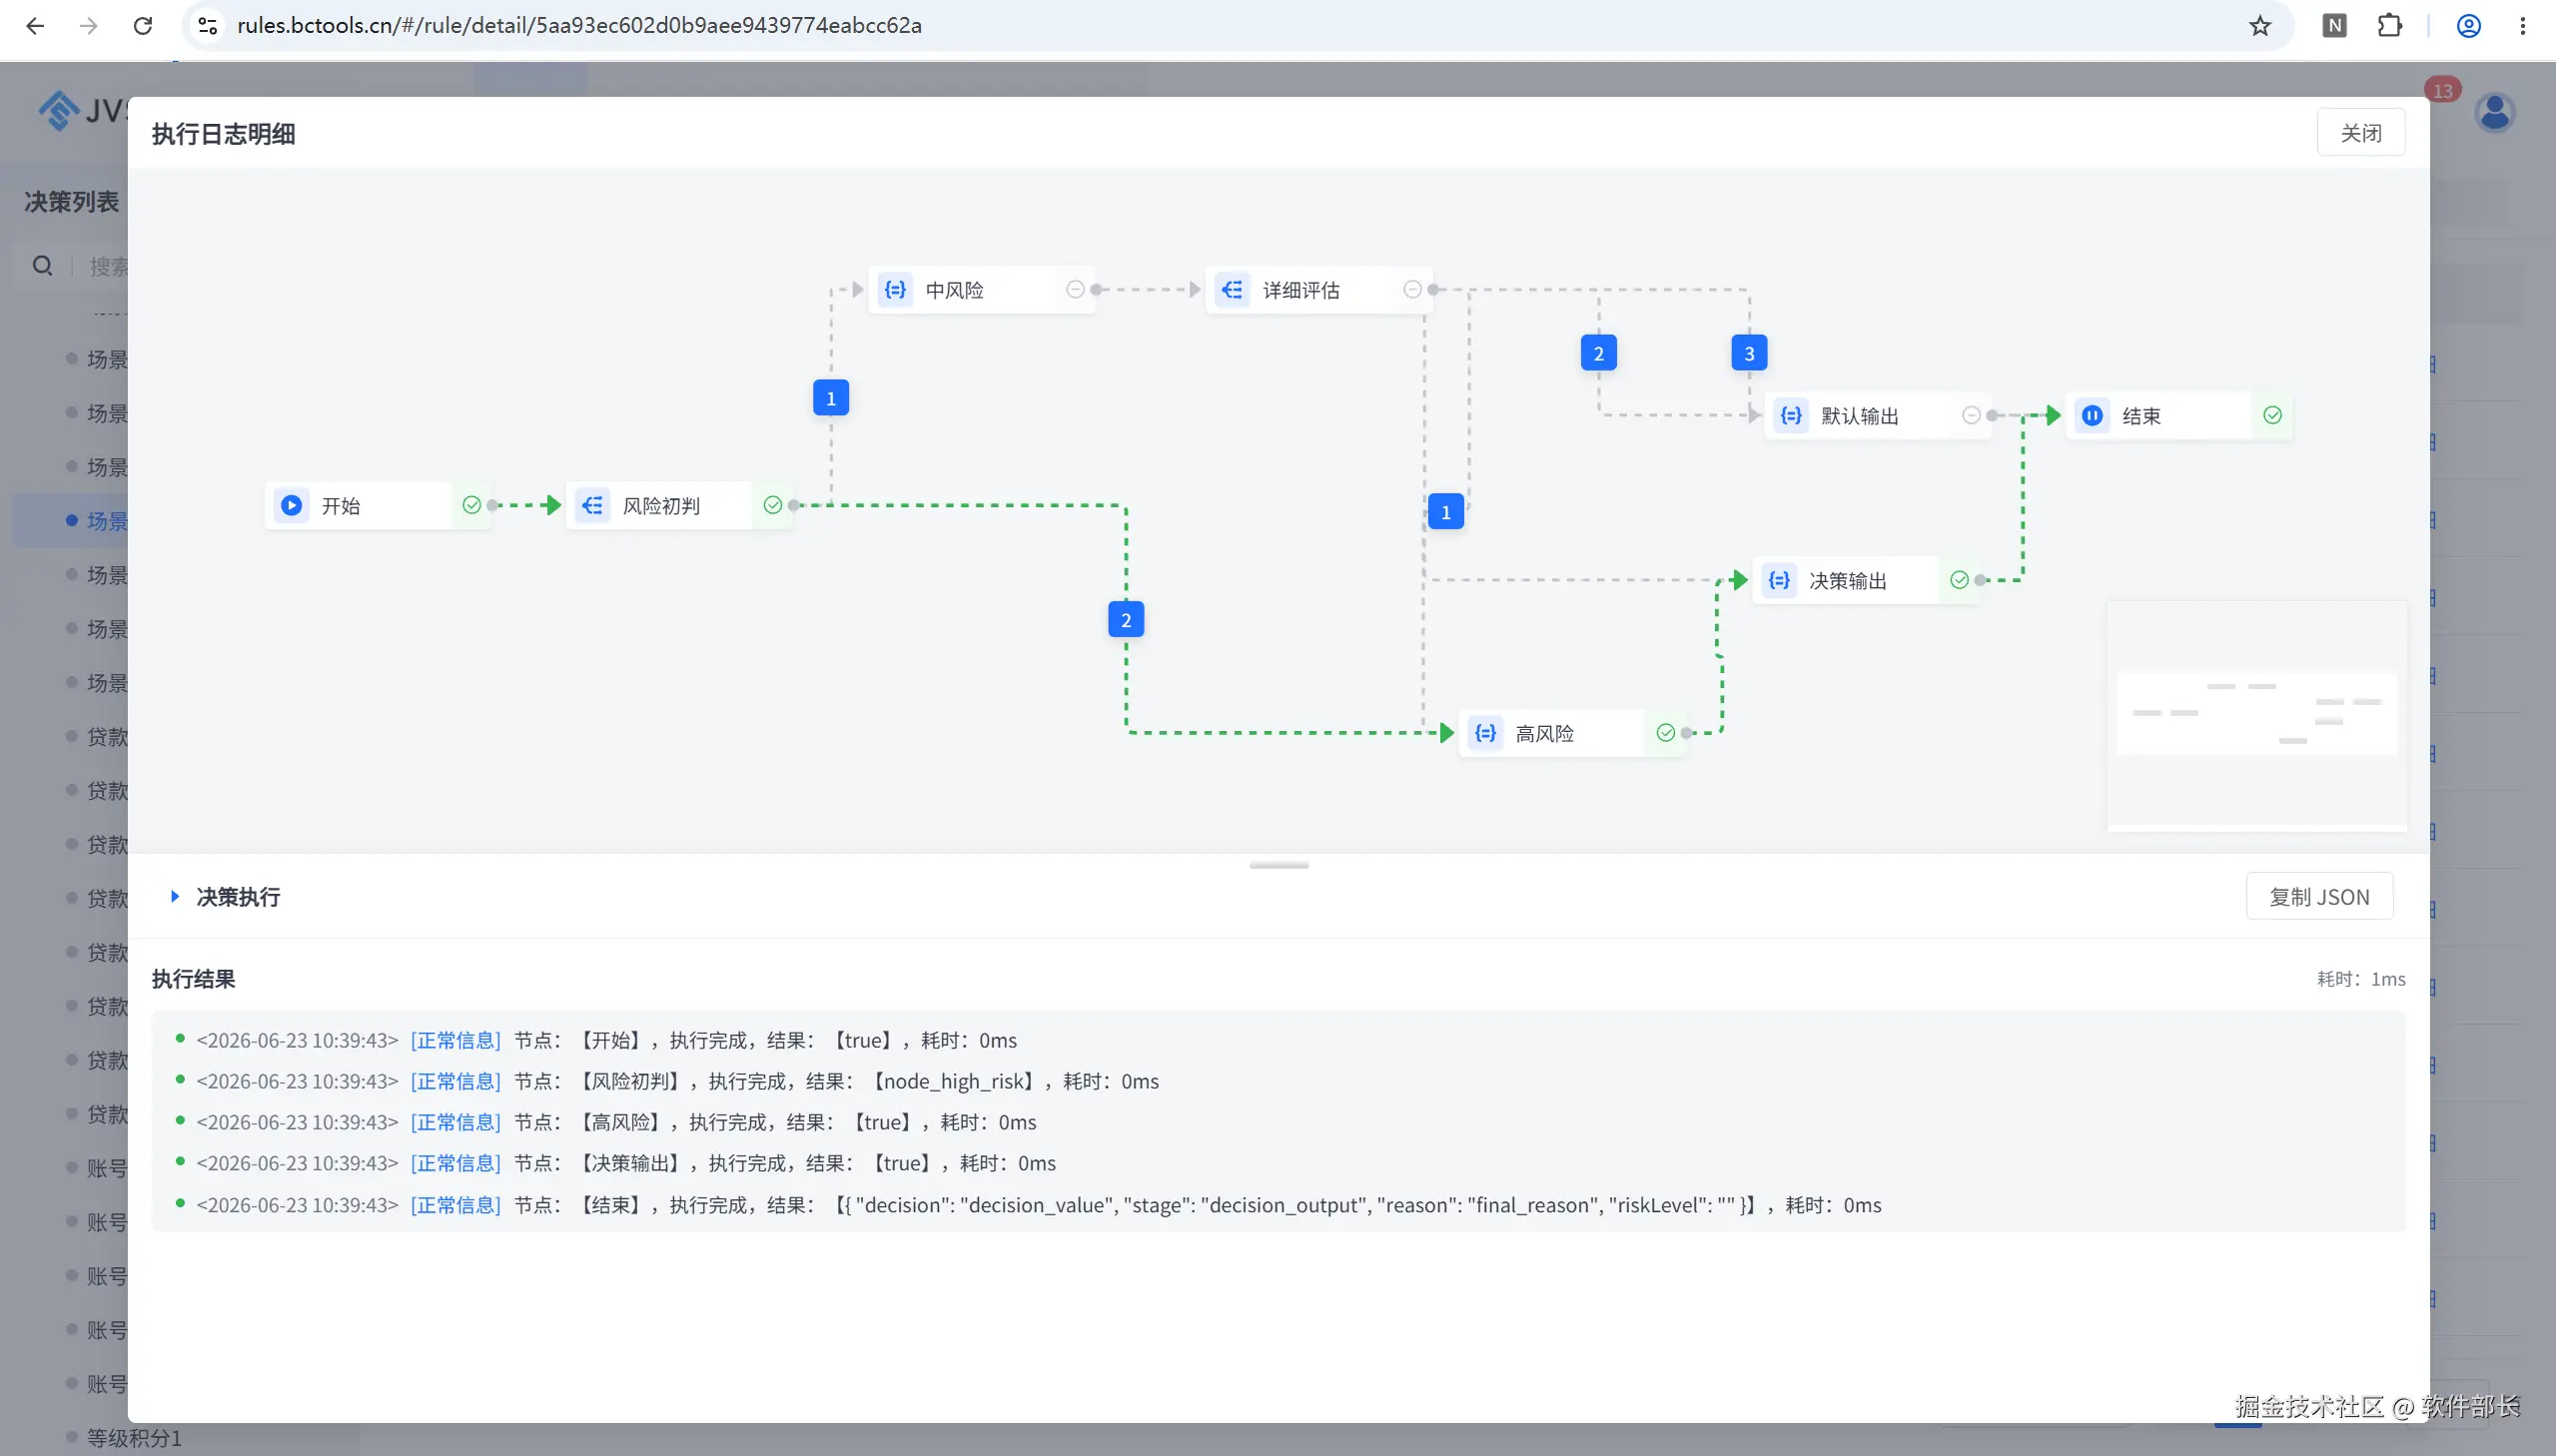Click the minus status on 详细评估 node
Viewport: 2556px width, 1456px height.
pos(1412,290)
